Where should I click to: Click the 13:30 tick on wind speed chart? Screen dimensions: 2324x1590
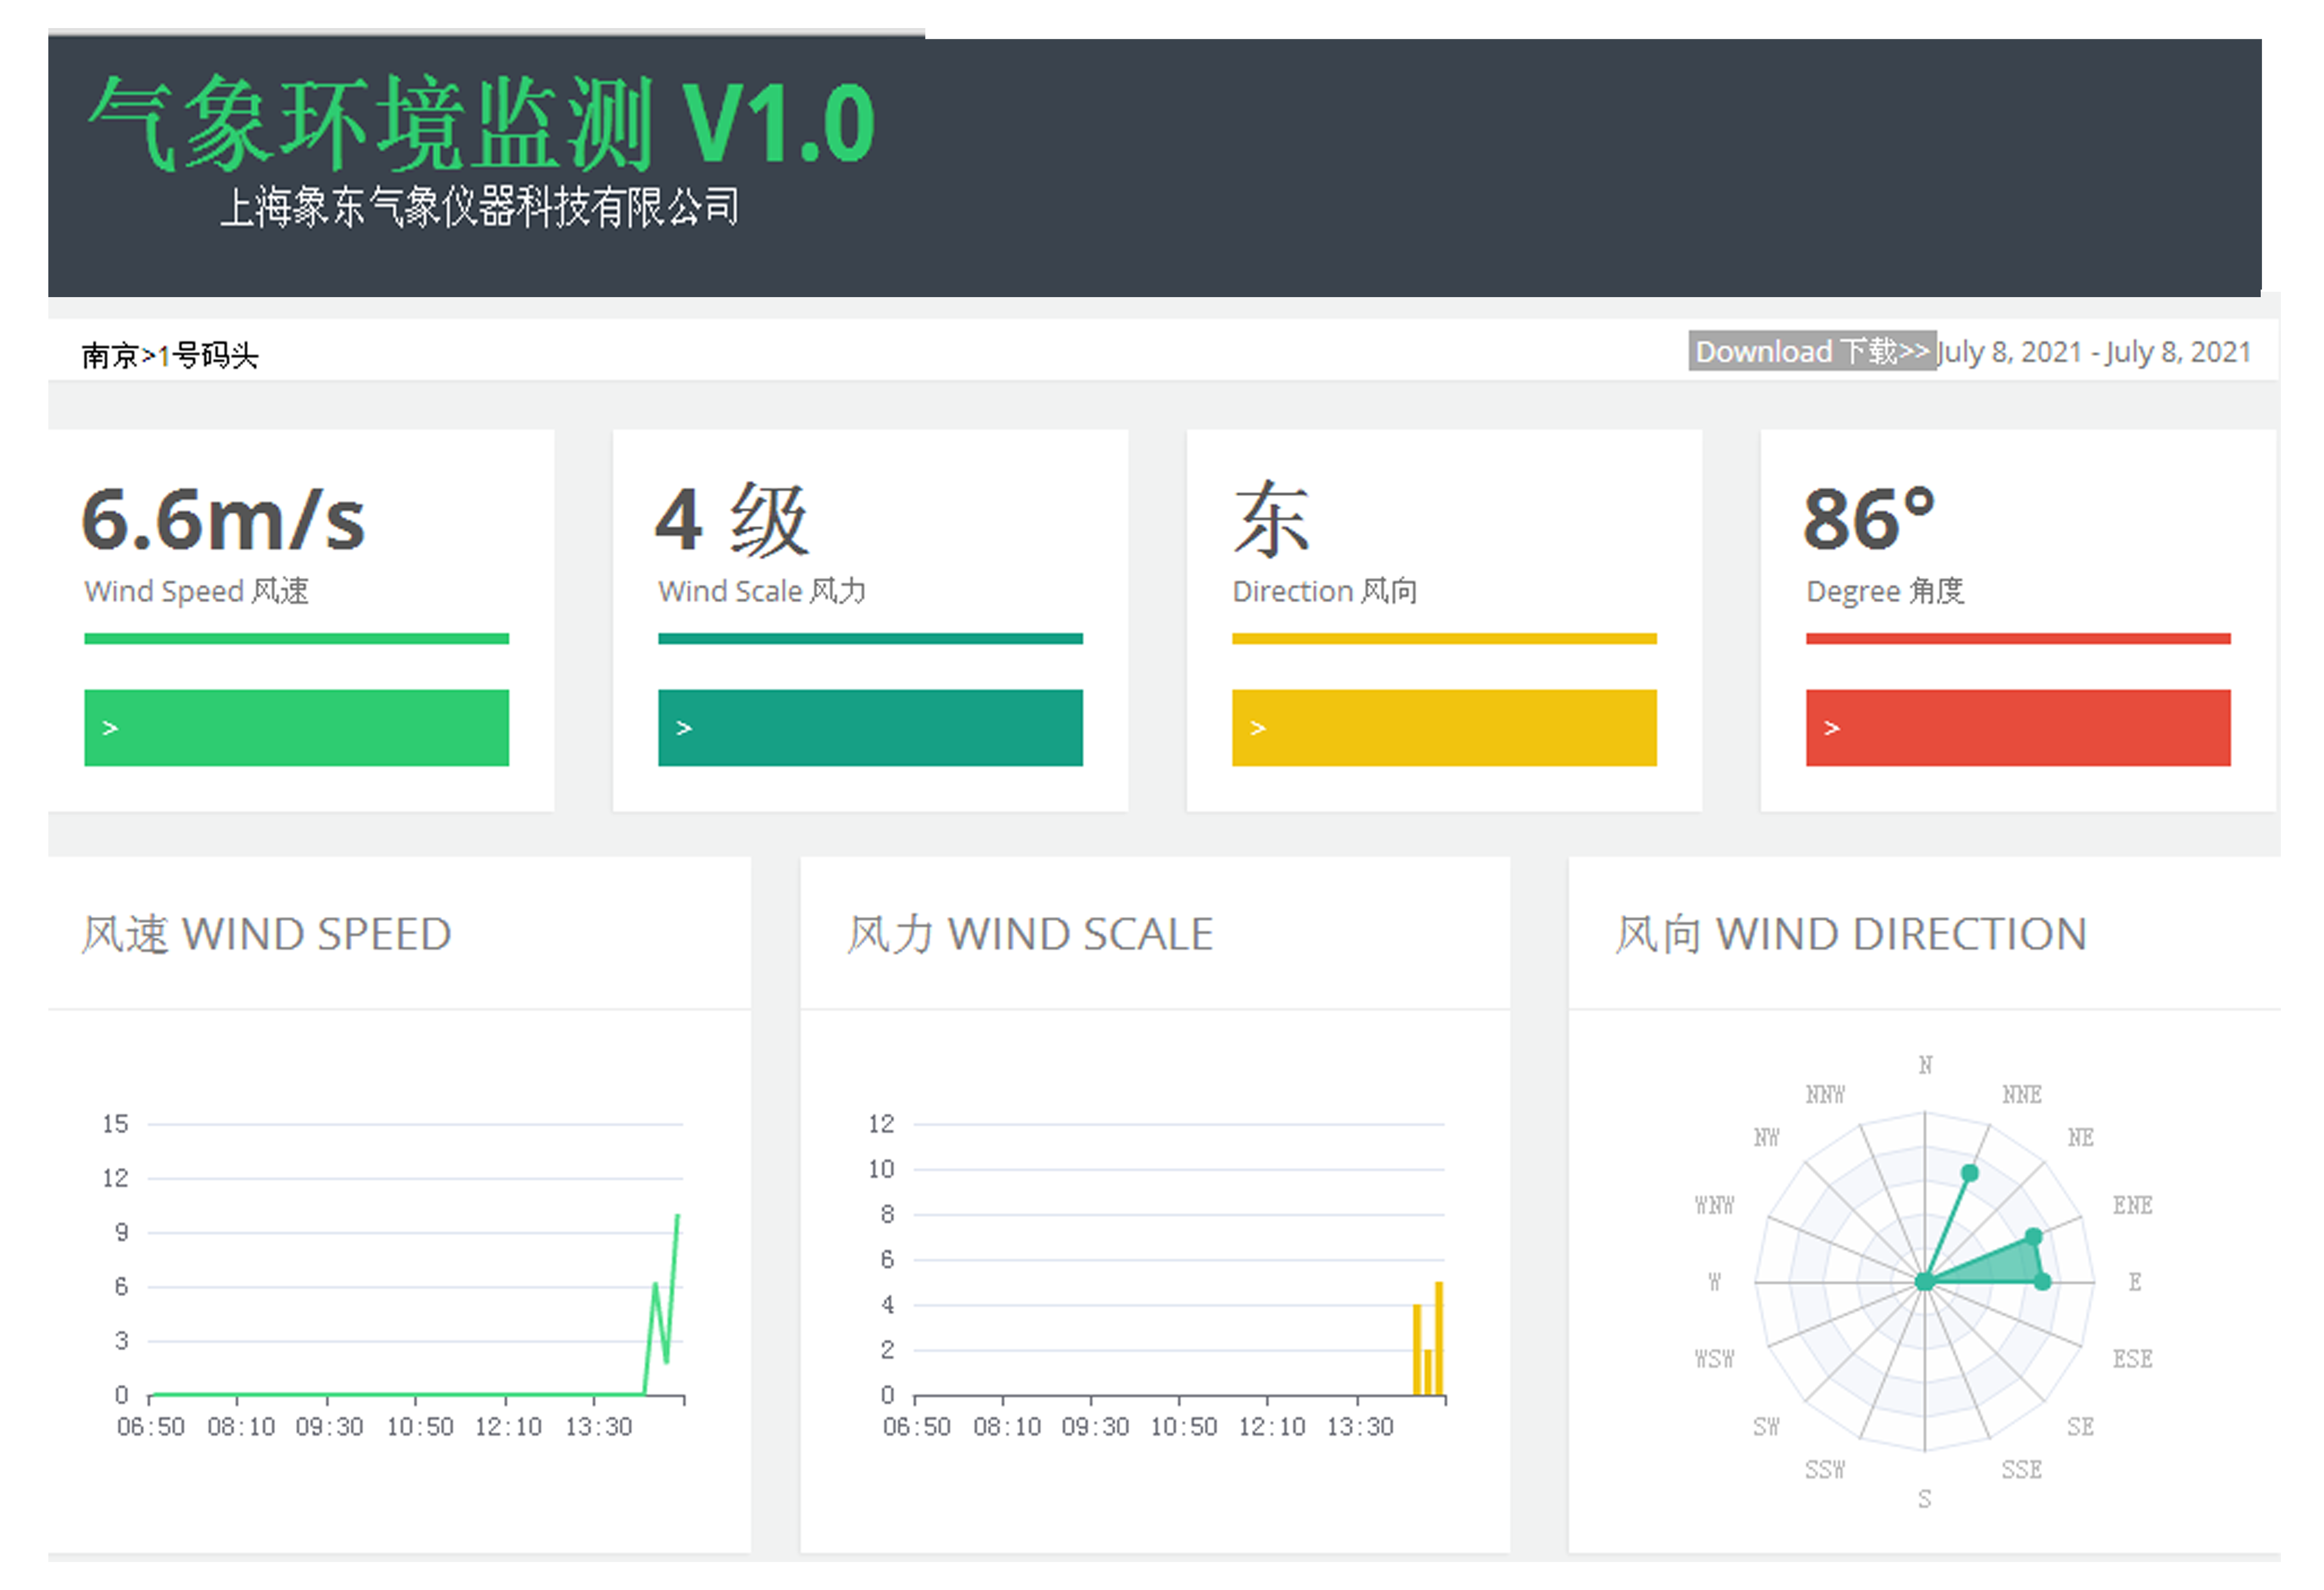(x=599, y=1427)
